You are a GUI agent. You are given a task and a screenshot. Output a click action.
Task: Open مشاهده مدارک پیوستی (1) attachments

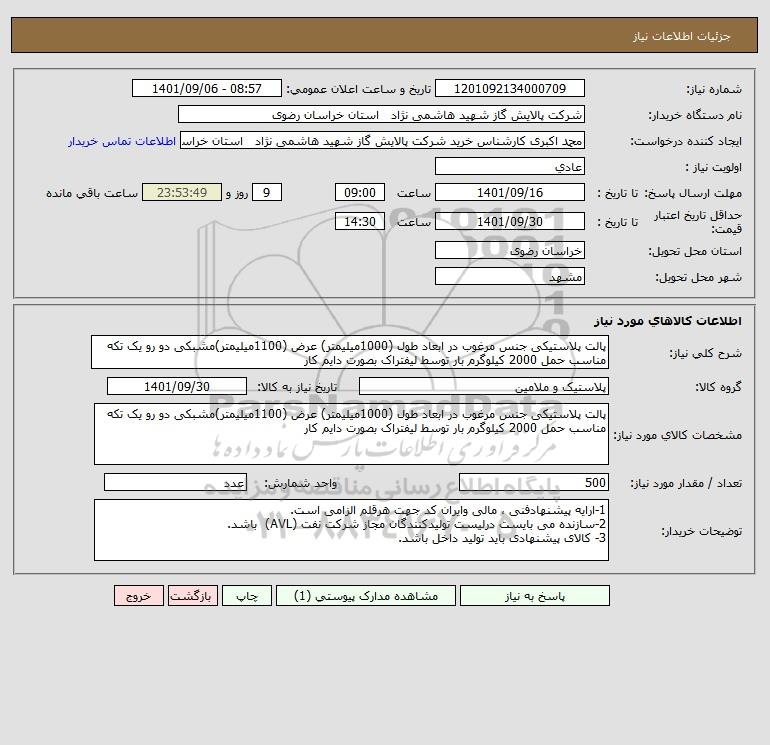point(366,596)
